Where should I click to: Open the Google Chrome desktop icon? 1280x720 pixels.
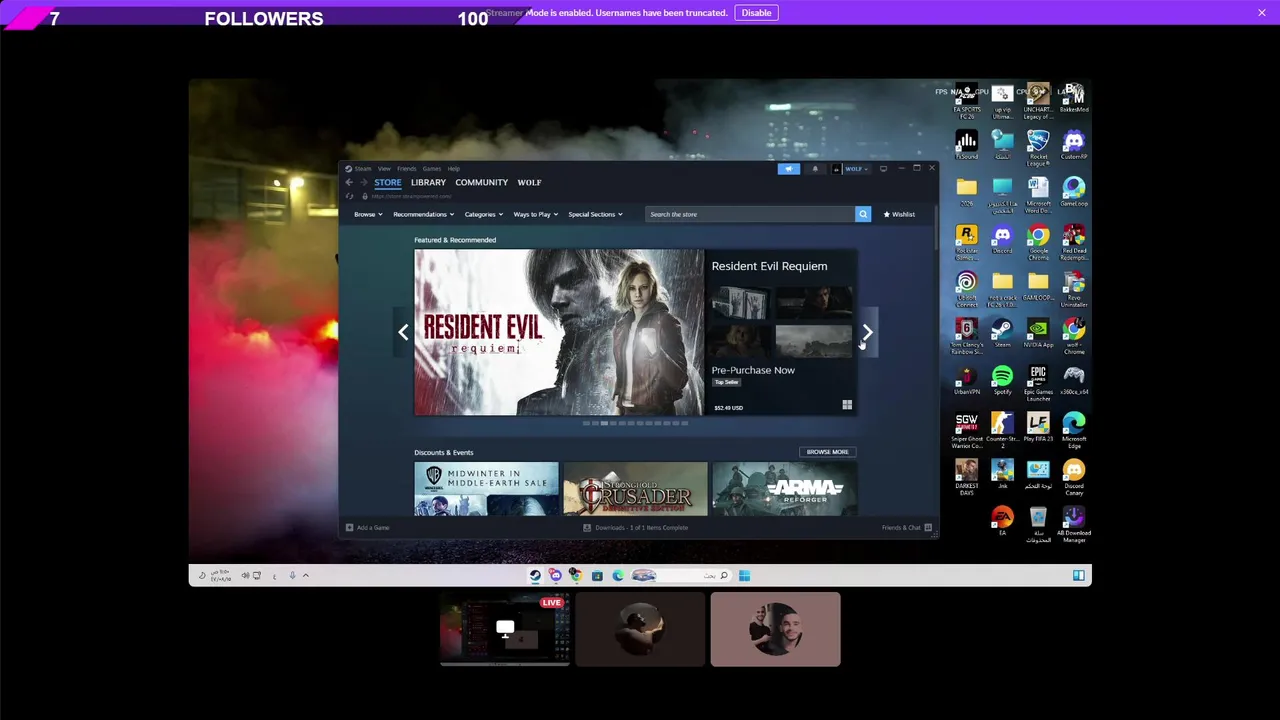(x=1038, y=242)
